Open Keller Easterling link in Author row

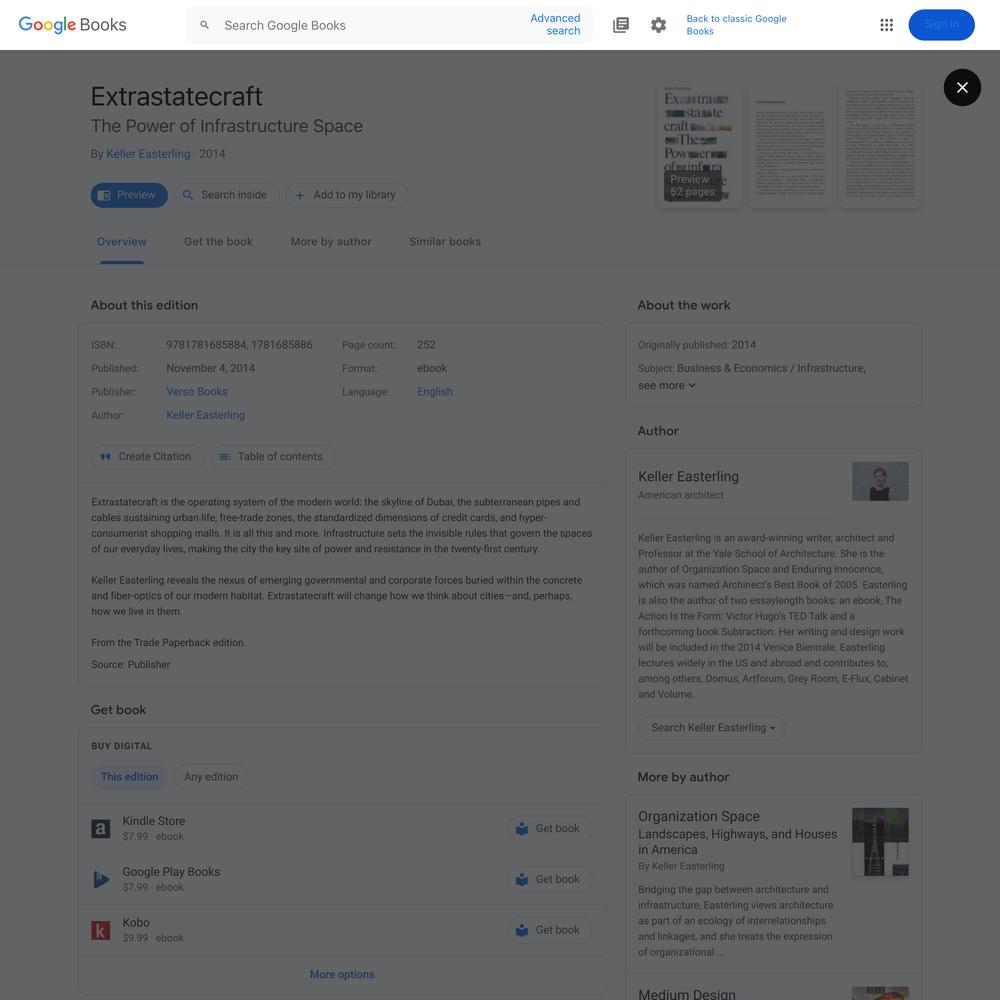(205, 415)
